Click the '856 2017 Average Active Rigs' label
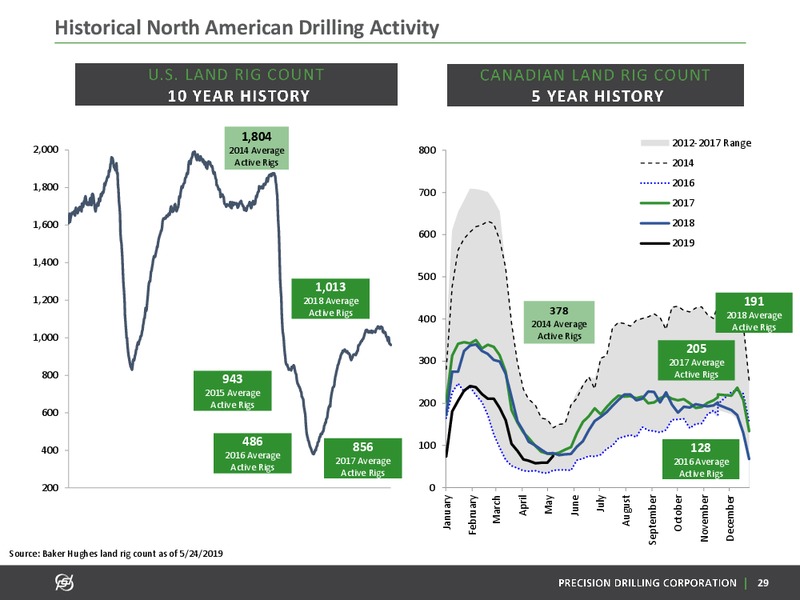The height and width of the screenshot is (600, 800). coord(363,458)
